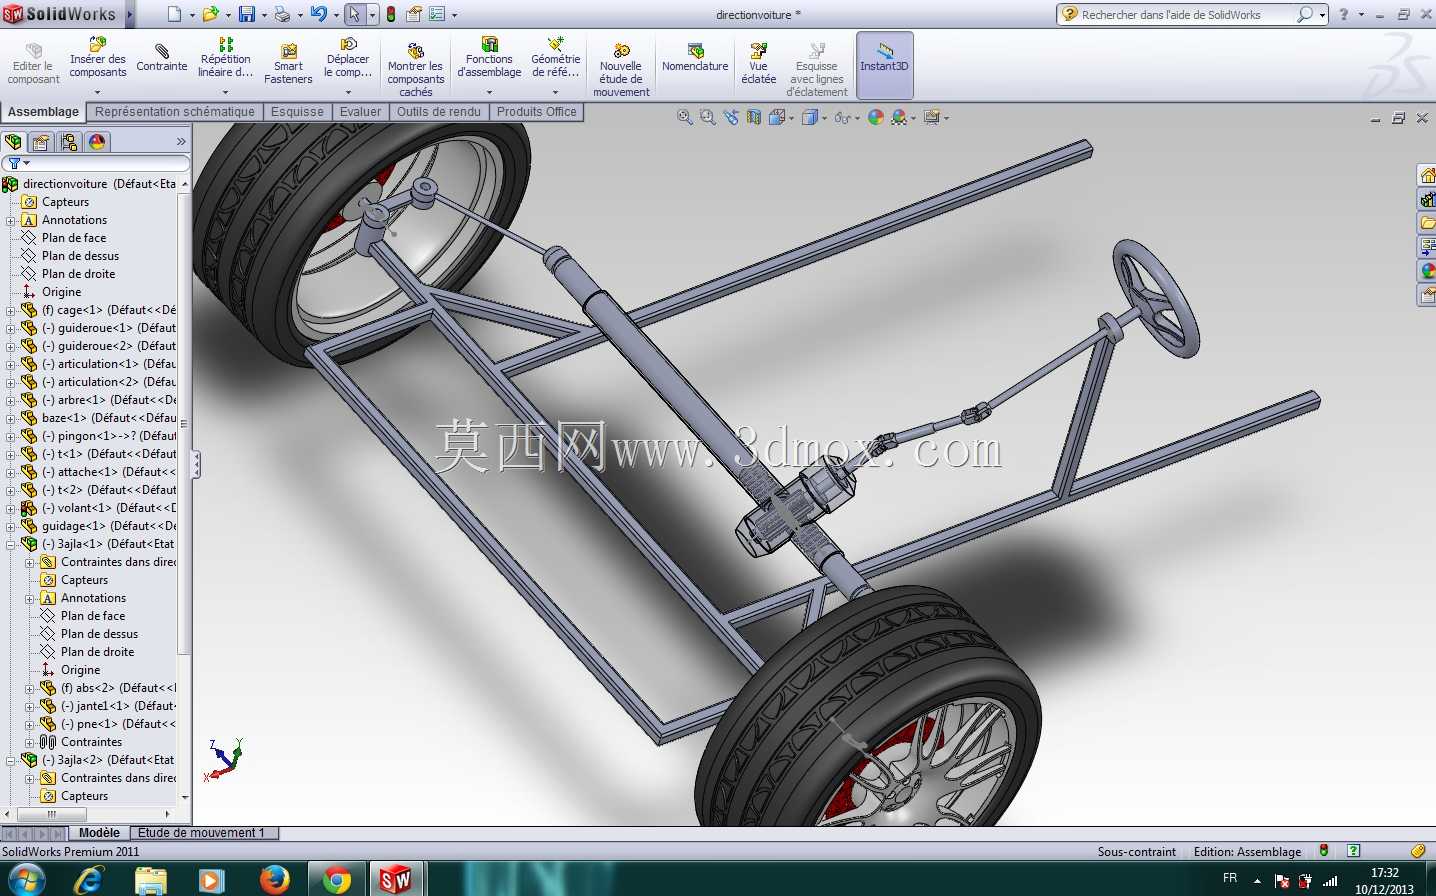
Task: Click the Zoom to area icon
Action: 707,117
